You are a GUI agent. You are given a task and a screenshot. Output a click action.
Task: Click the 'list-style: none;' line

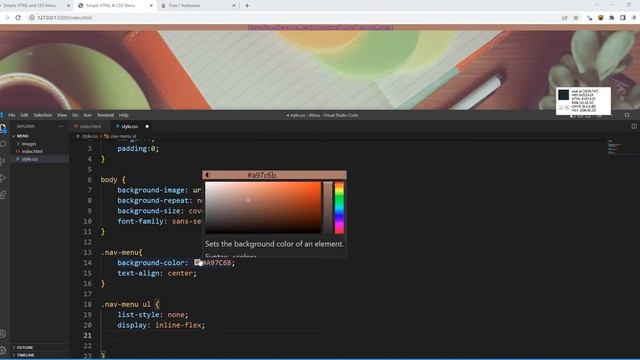153,315
